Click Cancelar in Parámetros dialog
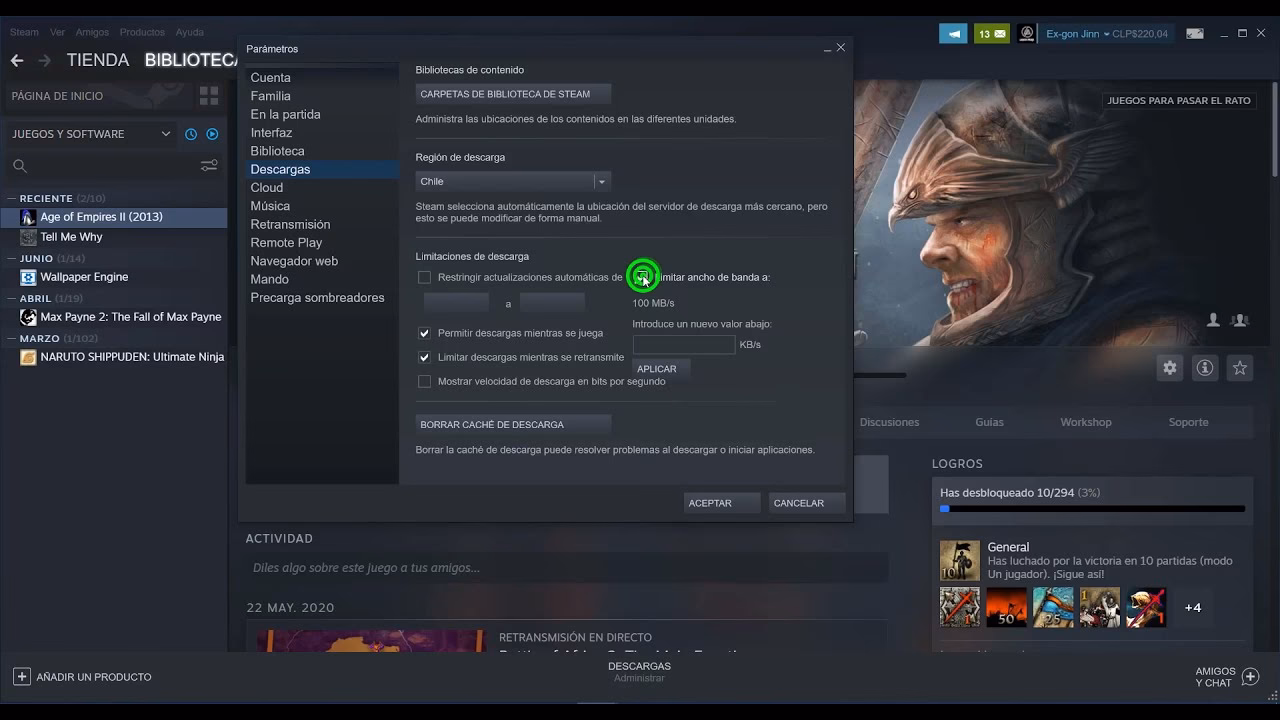This screenshot has width=1280, height=720. (807, 503)
